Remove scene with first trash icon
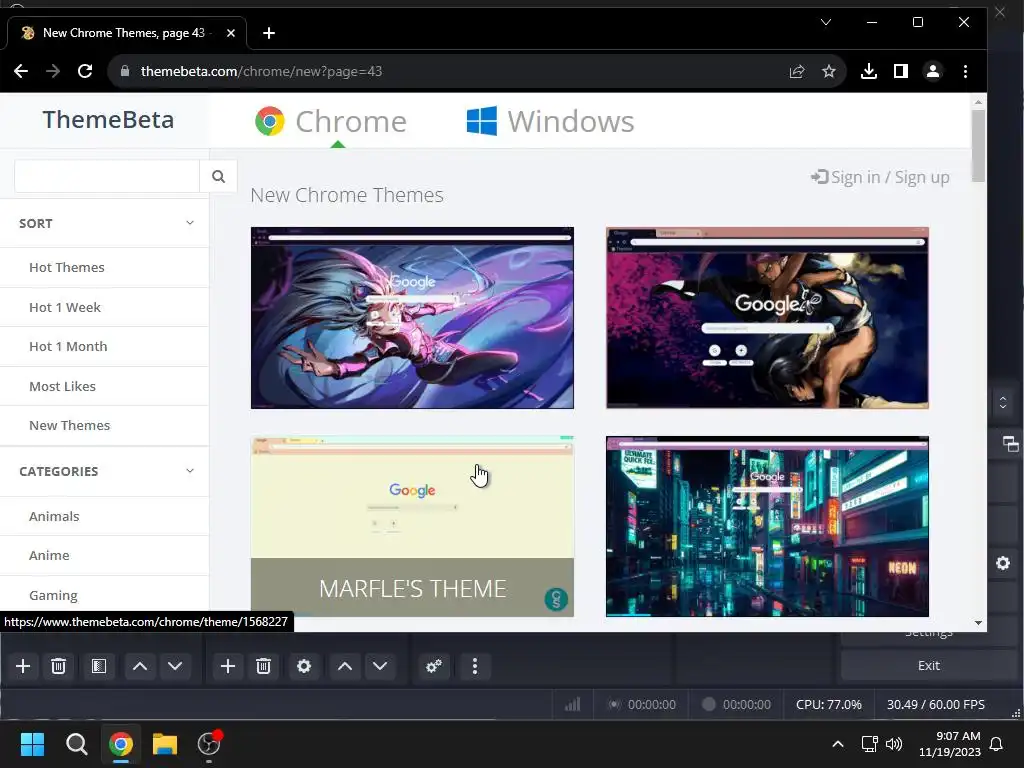Viewport: 1024px width, 768px height. pos(58,666)
